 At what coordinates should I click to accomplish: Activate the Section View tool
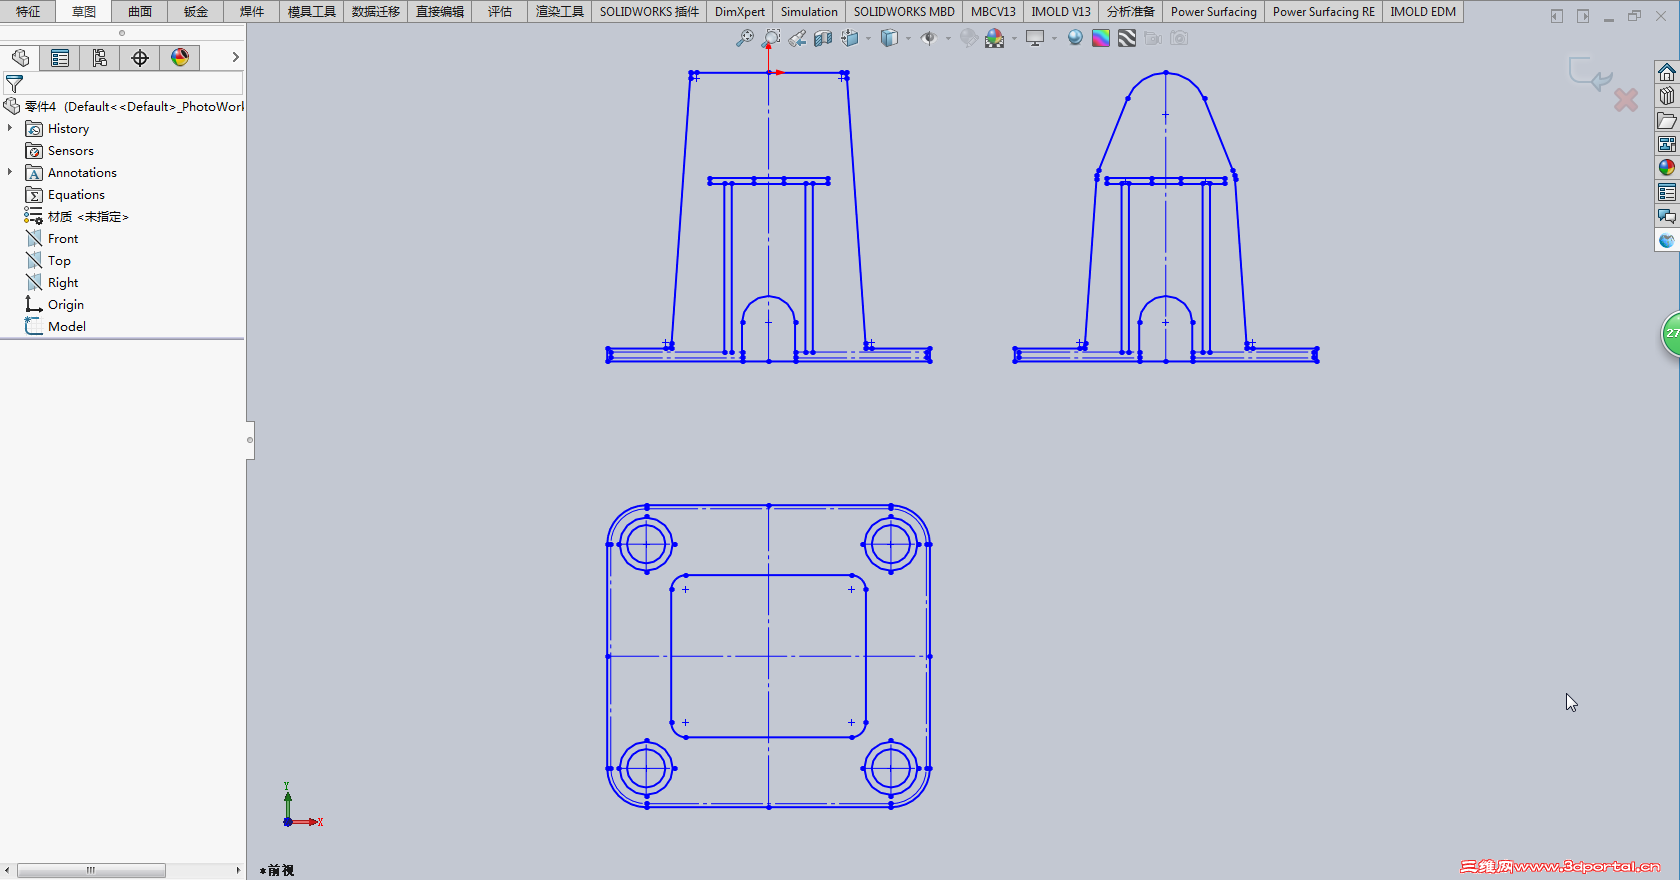pyautogui.click(x=823, y=38)
